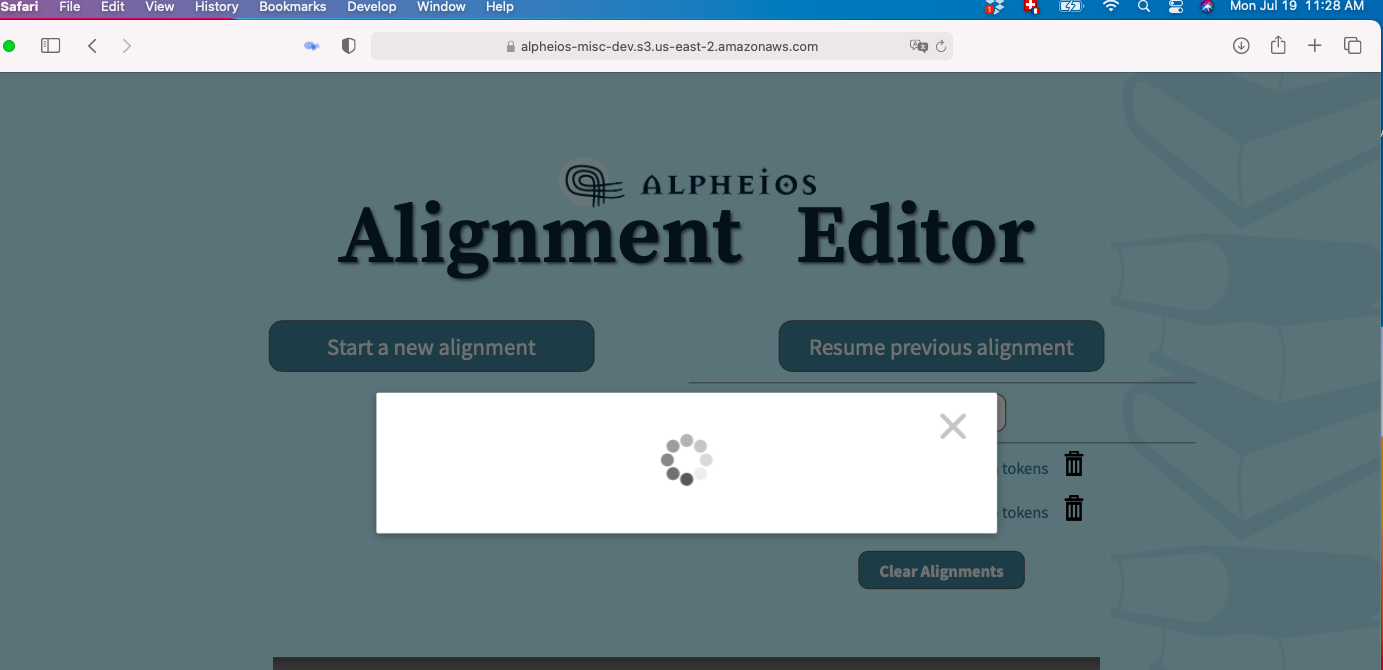The height and width of the screenshot is (670, 1383).
Task: Click the Share icon in the toolbar
Action: click(x=1277, y=45)
